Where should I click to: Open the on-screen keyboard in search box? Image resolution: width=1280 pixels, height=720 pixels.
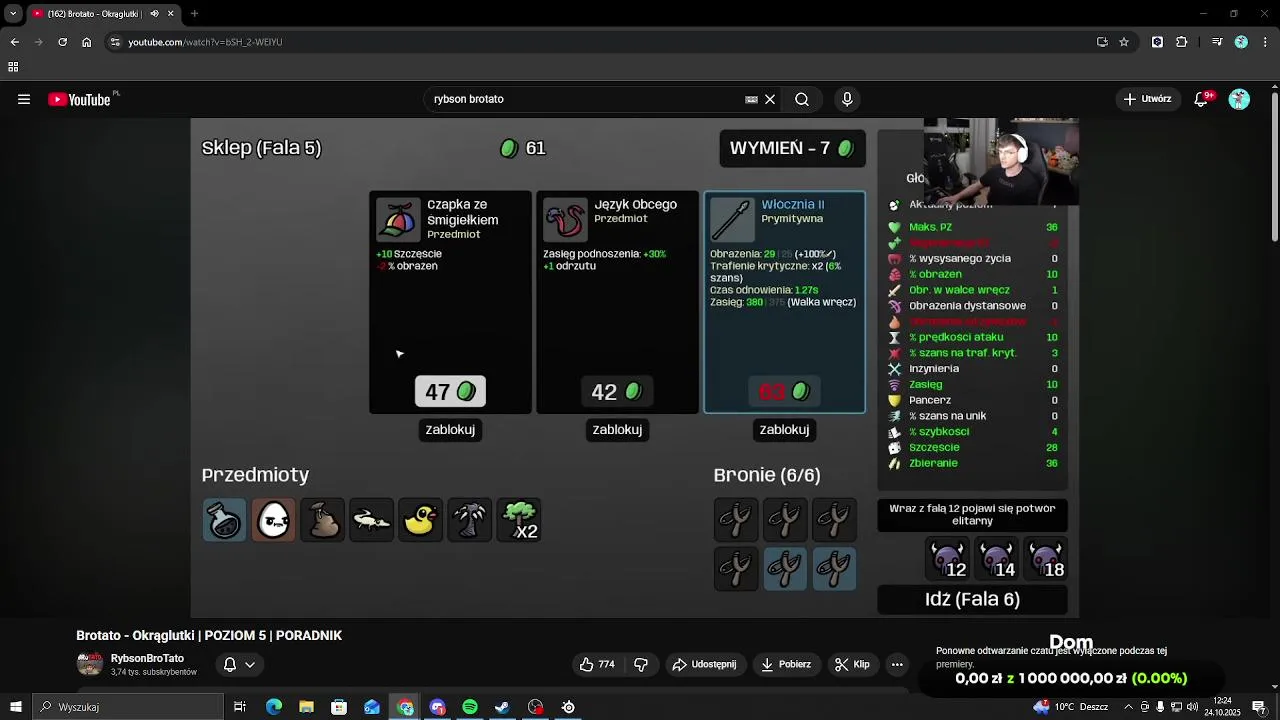coord(751,99)
